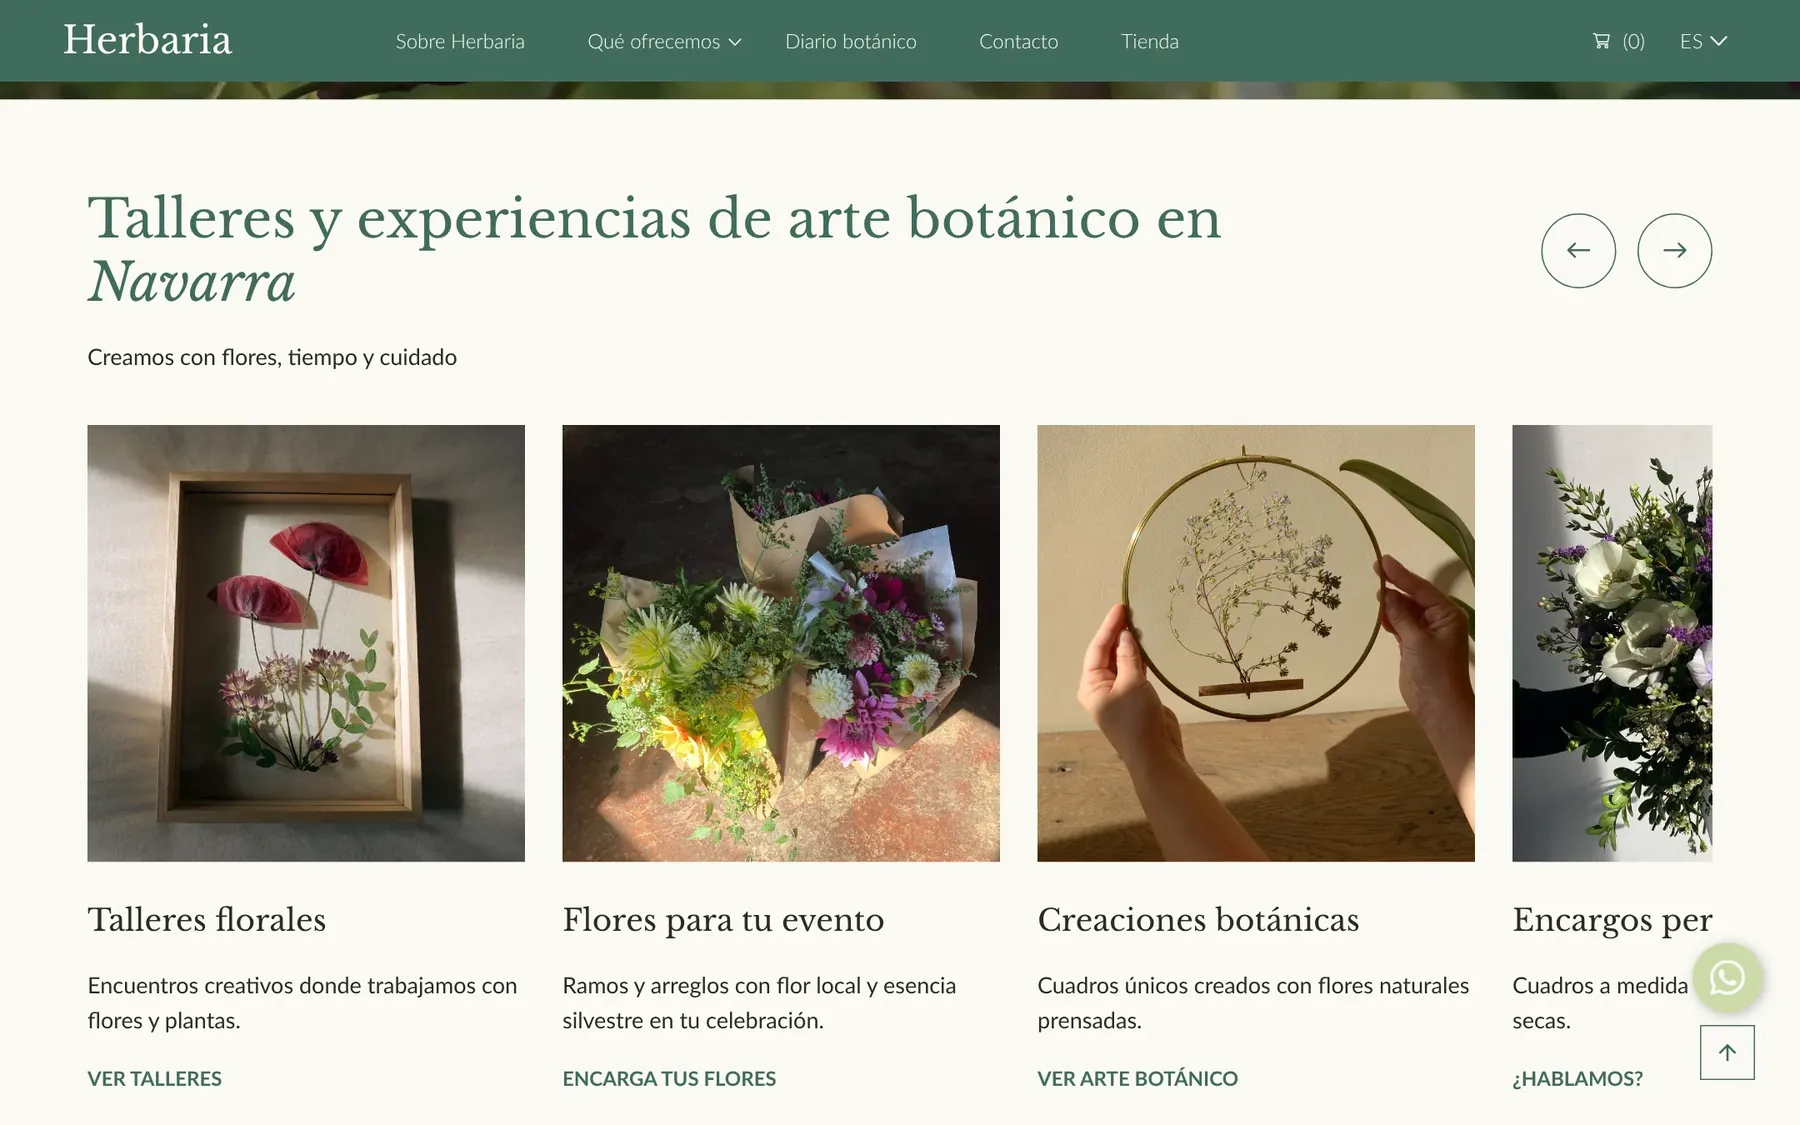Open Sobre Herbaria page
This screenshot has width=1800, height=1125.
[x=460, y=41]
